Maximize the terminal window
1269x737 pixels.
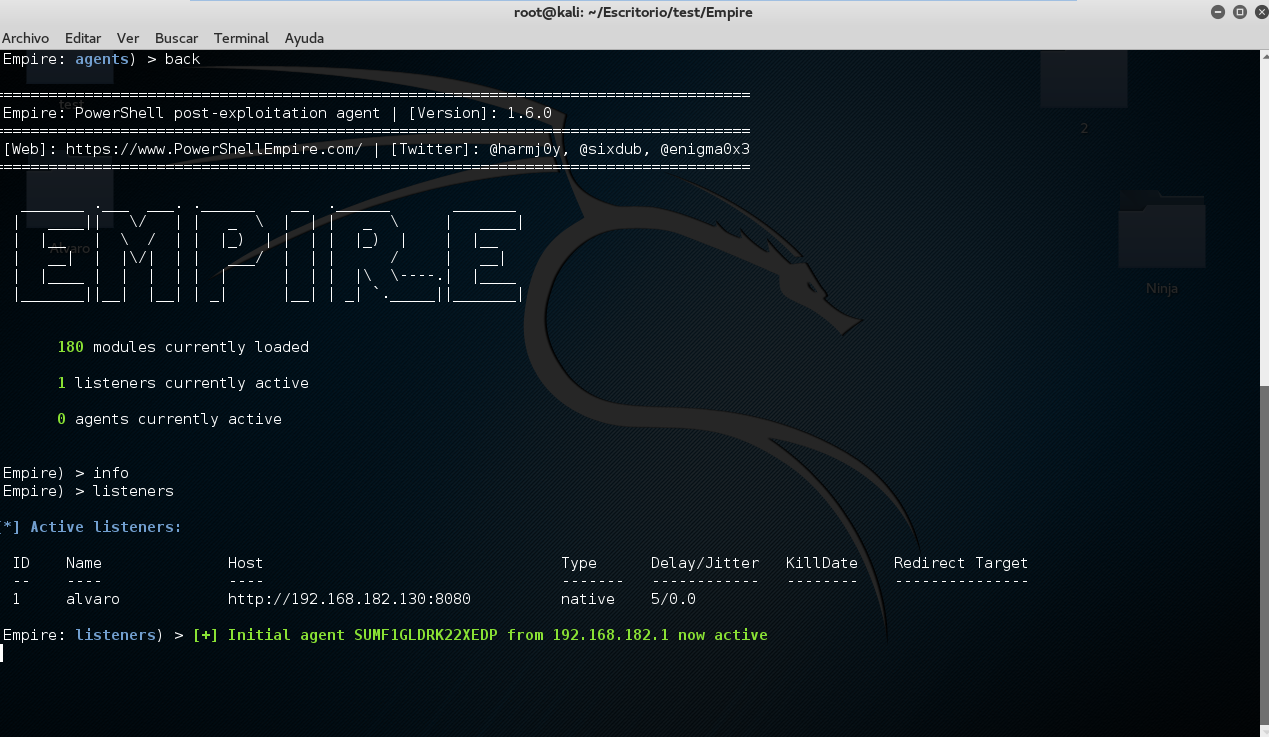(1239, 12)
